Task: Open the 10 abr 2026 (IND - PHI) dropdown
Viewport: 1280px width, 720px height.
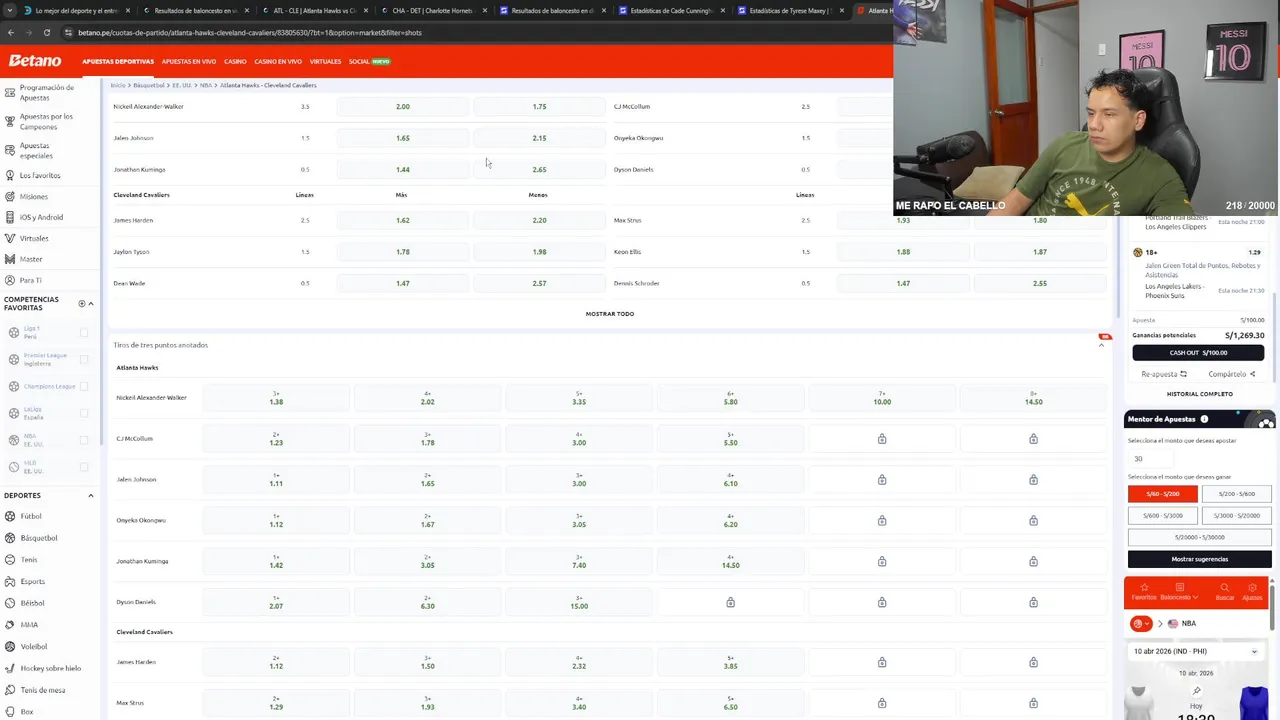Action: pyautogui.click(x=1196, y=651)
